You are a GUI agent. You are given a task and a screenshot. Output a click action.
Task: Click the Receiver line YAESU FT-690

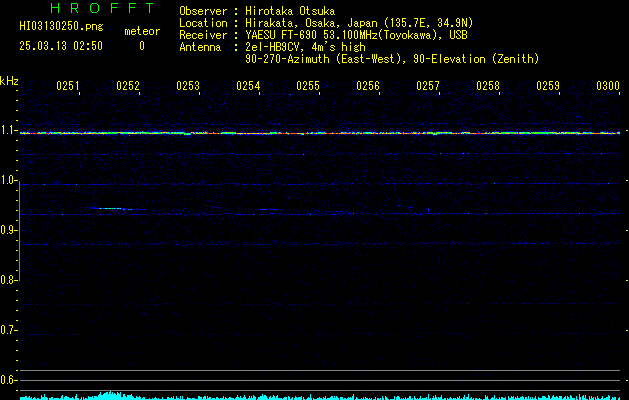(x=323, y=35)
